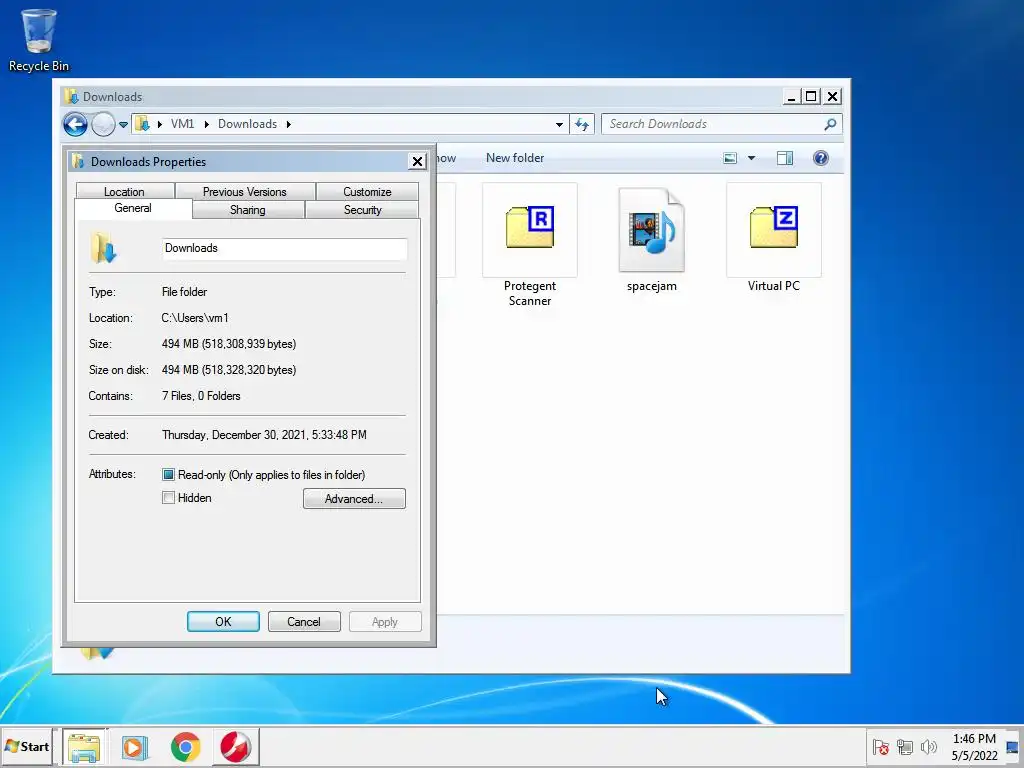Launch Windows Media Player from taskbar
The width and height of the screenshot is (1024, 768).
click(x=135, y=747)
